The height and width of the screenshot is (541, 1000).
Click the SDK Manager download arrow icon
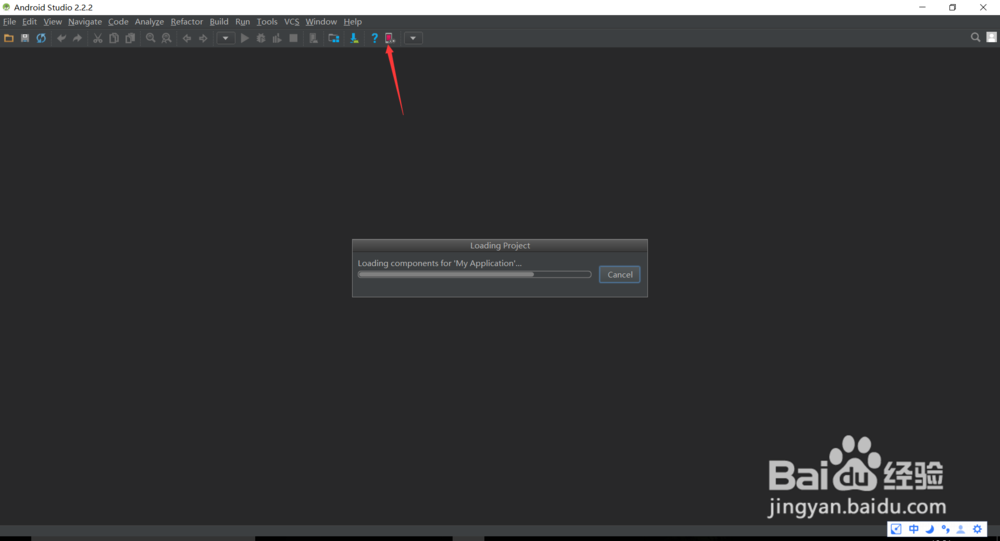[x=354, y=38]
